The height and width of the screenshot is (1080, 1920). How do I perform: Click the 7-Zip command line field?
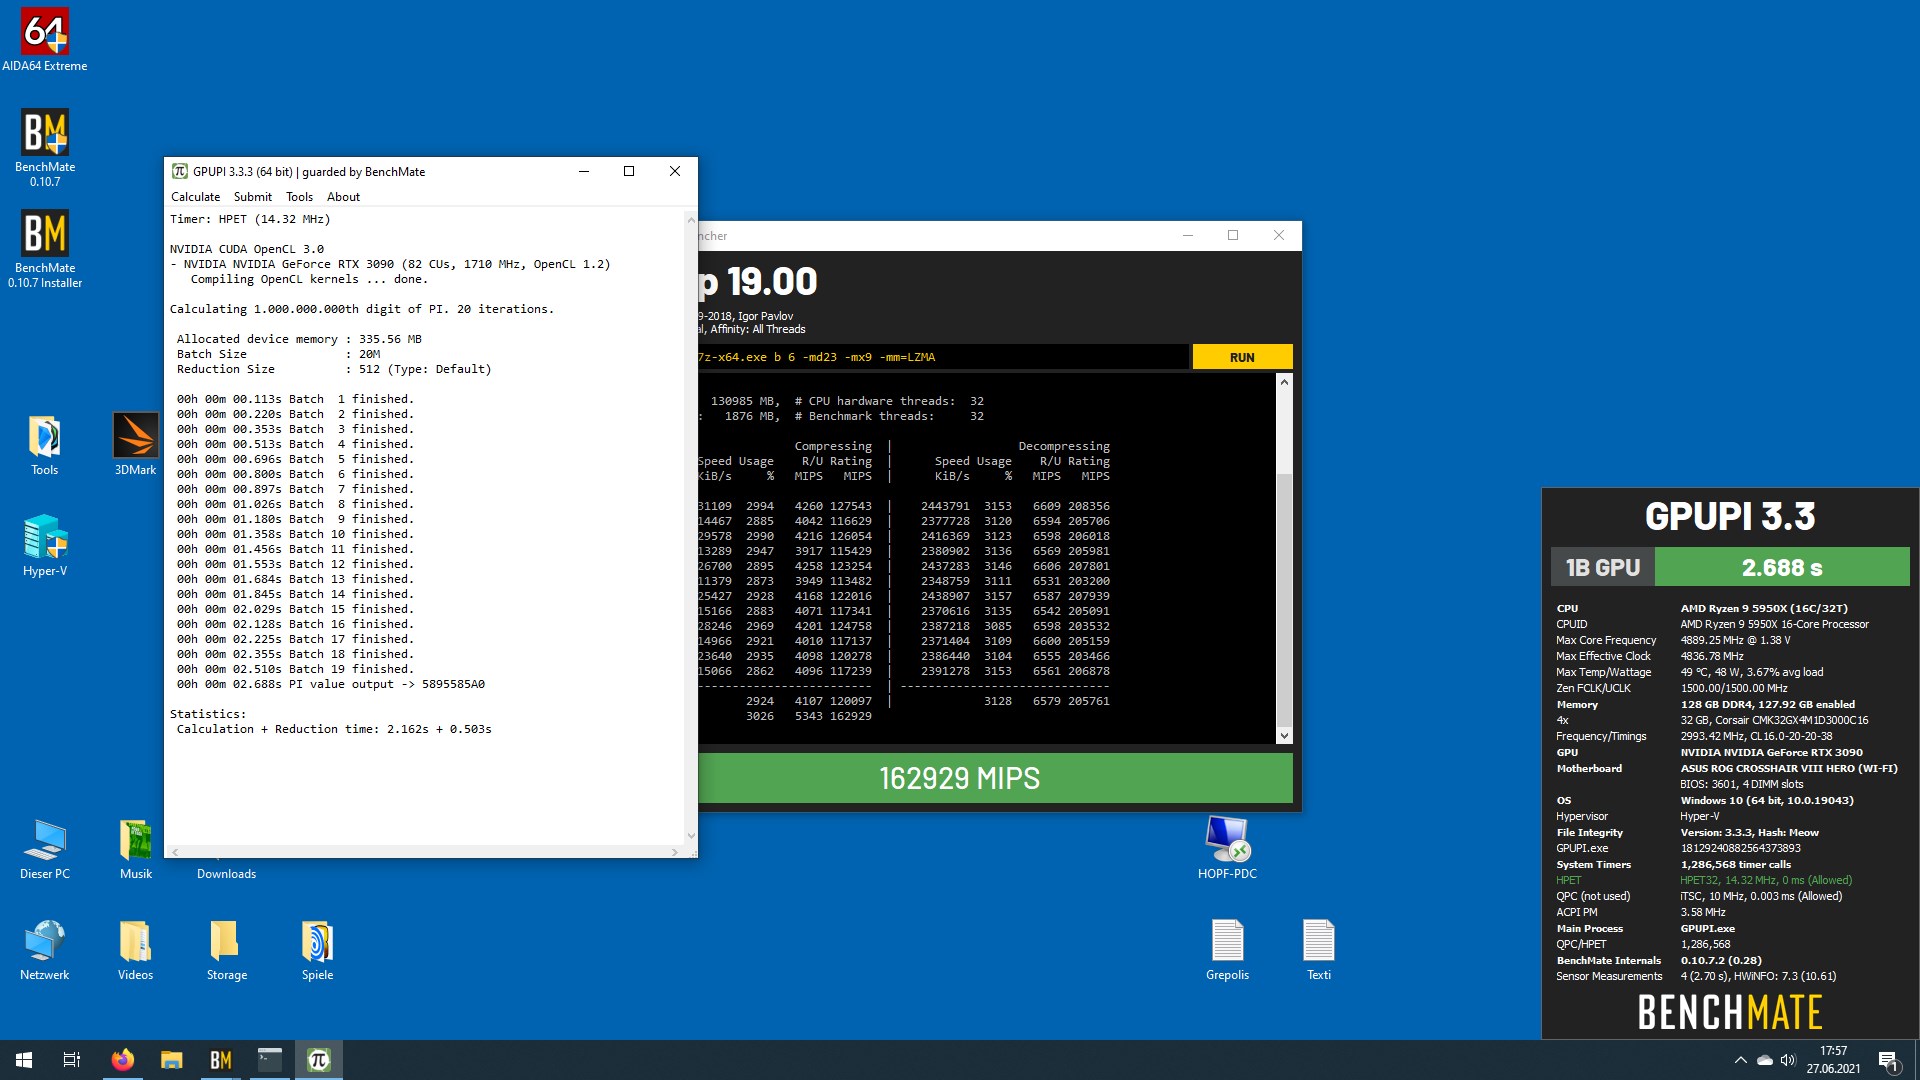943,357
